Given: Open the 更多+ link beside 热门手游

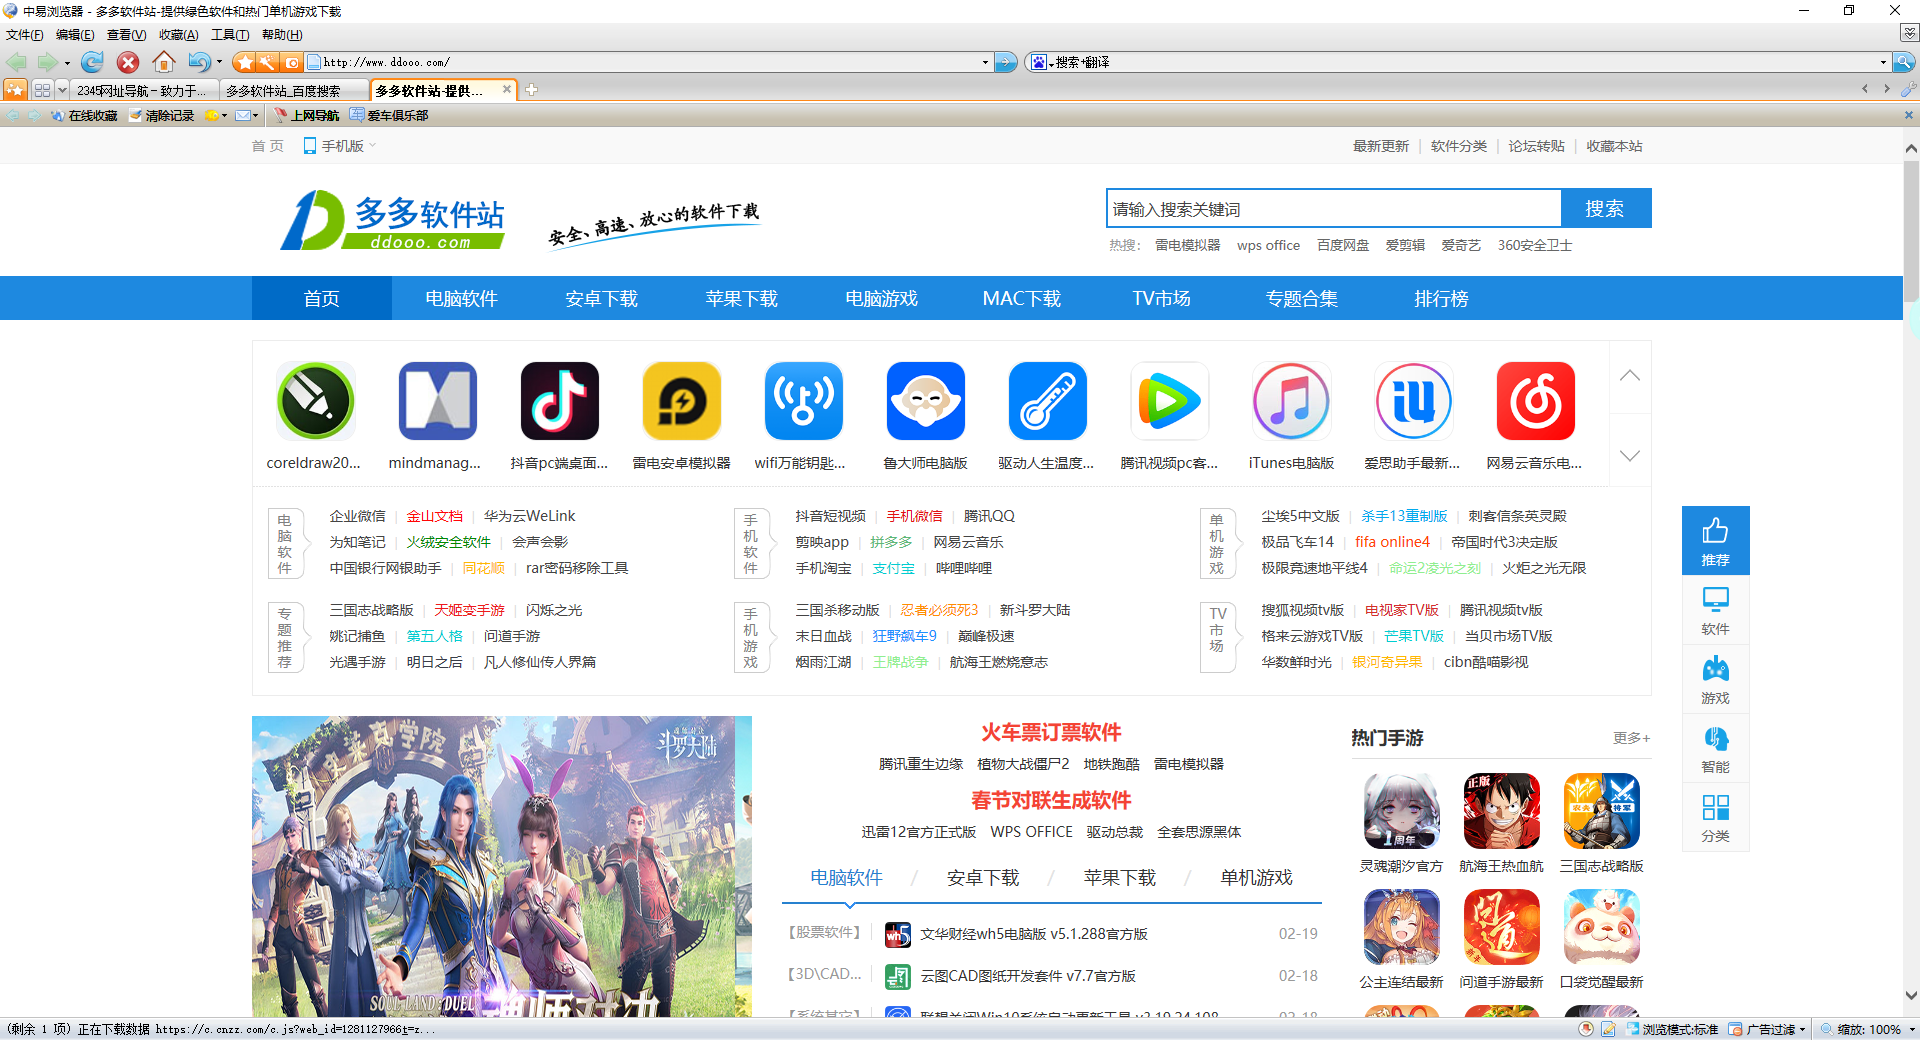Looking at the screenshot, I should coord(1631,738).
